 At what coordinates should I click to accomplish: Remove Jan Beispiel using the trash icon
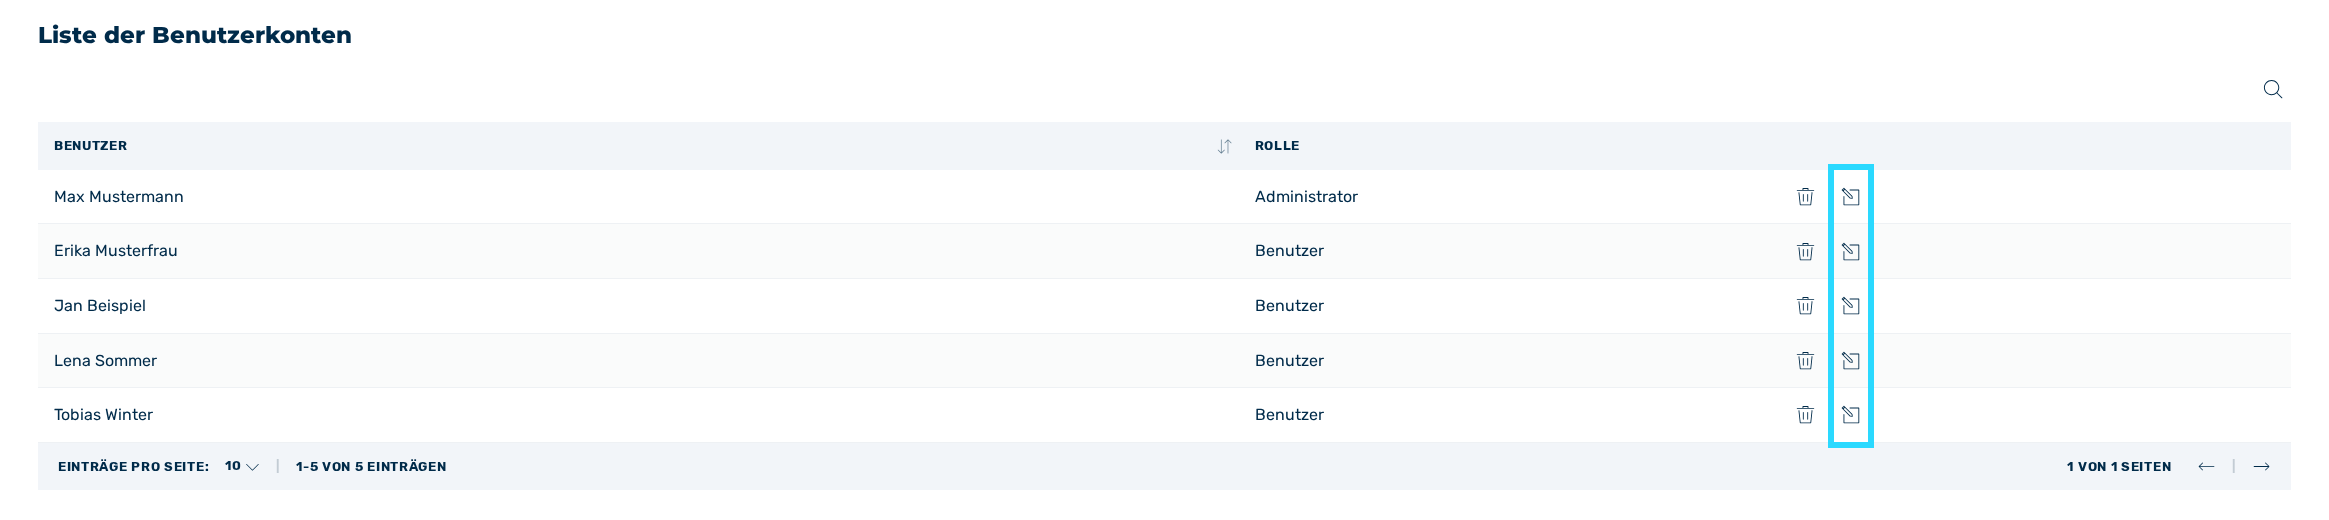(x=1805, y=305)
